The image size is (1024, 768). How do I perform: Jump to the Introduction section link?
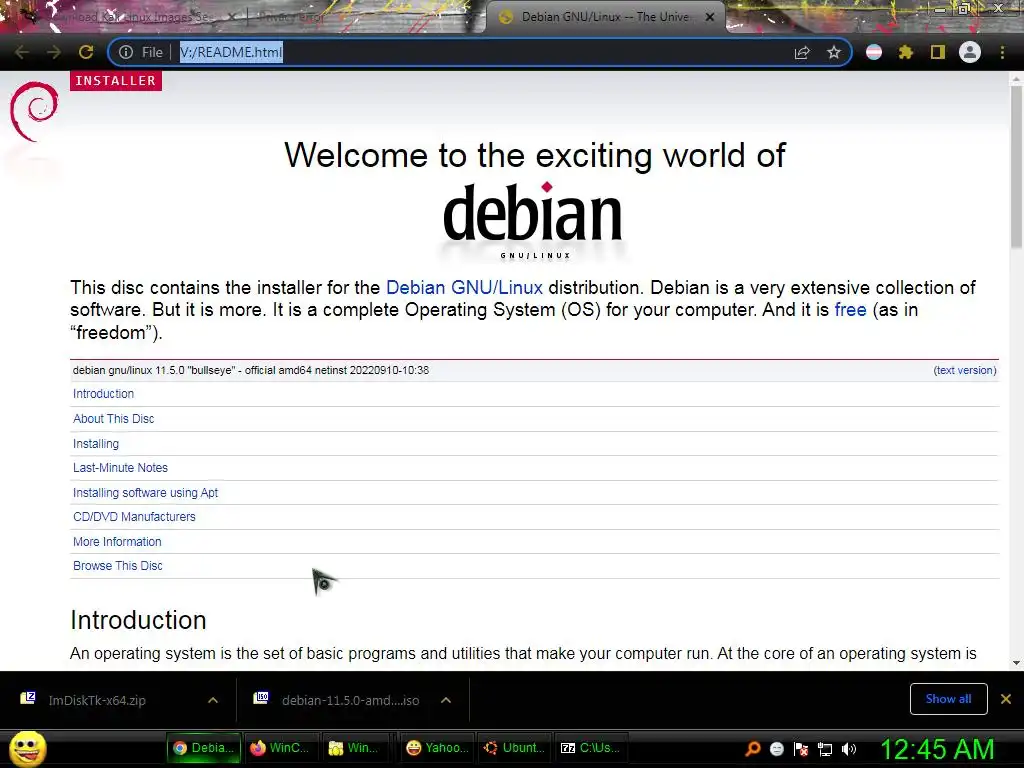[103, 394]
